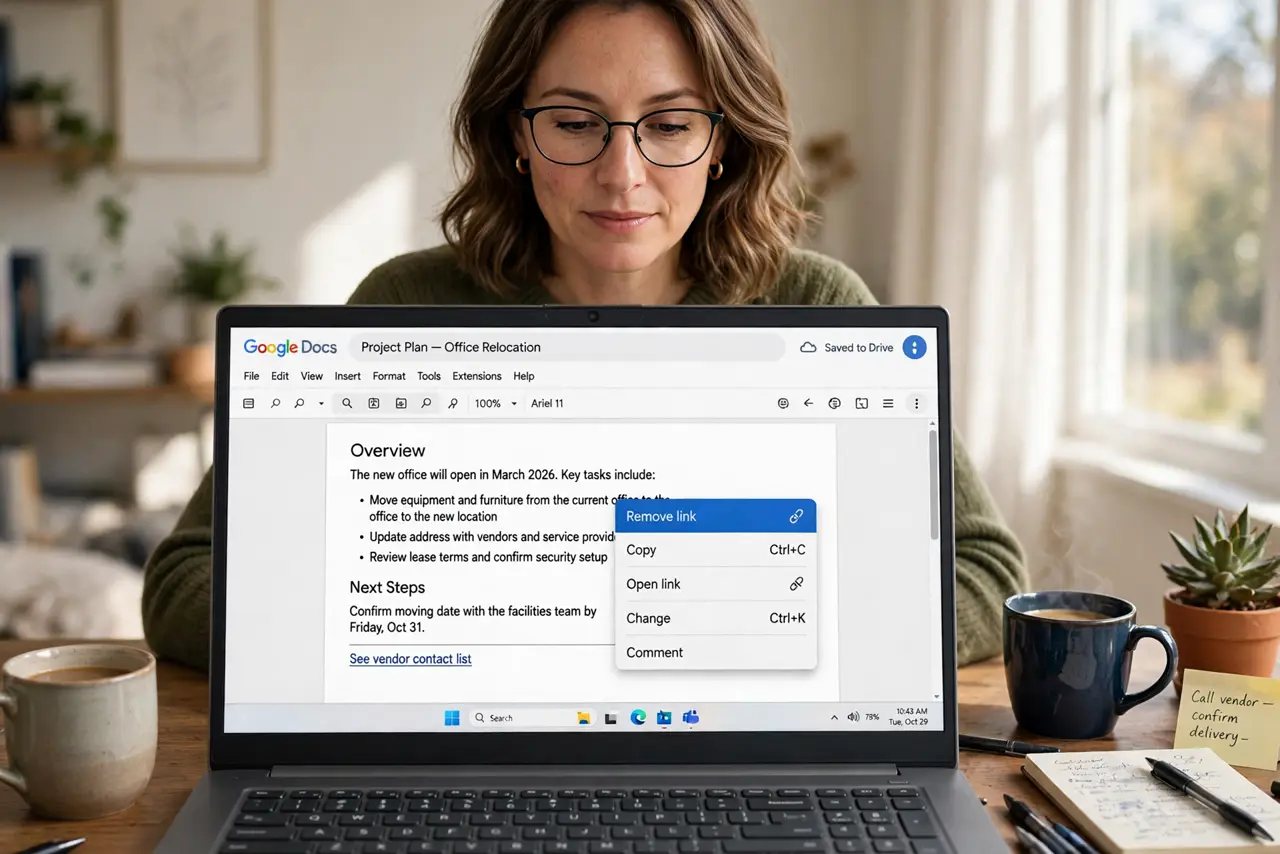Choose Change in the context menu

click(x=716, y=618)
